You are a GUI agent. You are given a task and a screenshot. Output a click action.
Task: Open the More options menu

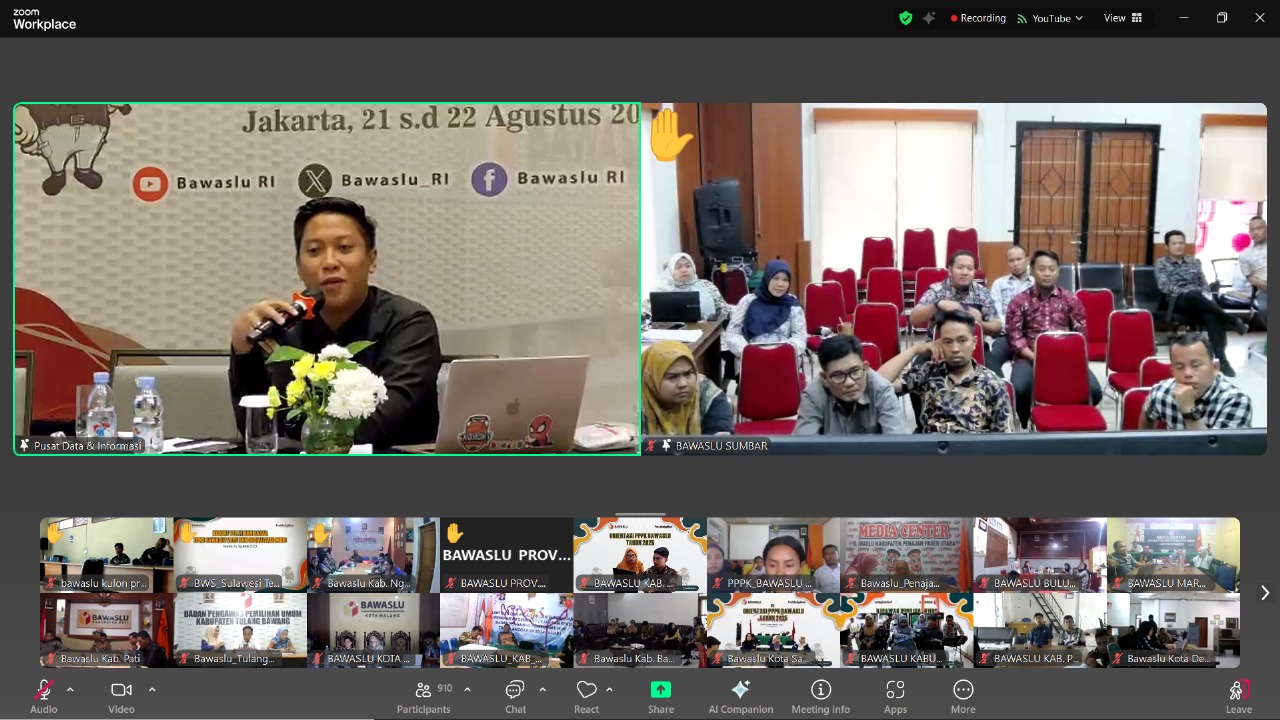tap(963, 696)
